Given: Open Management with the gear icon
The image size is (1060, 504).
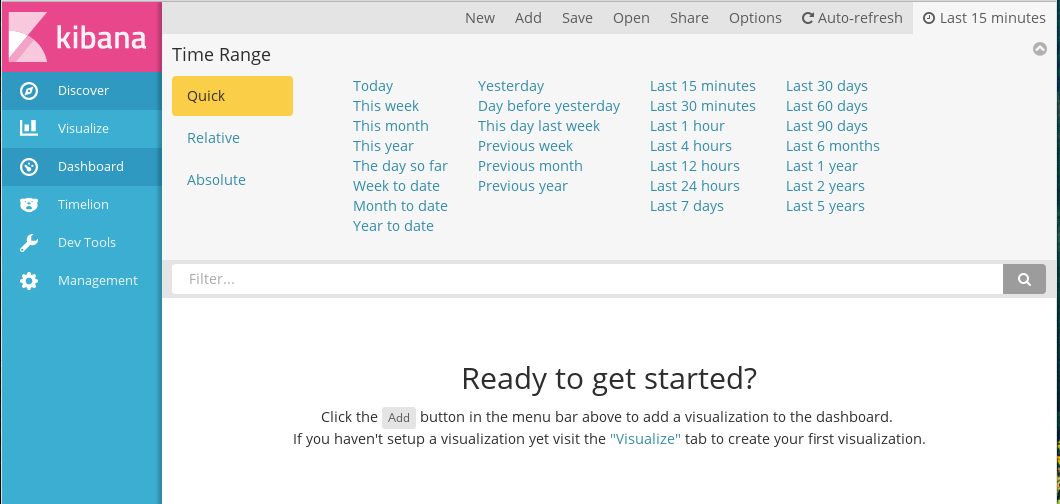Looking at the screenshot, I should [x=29, y=280].
